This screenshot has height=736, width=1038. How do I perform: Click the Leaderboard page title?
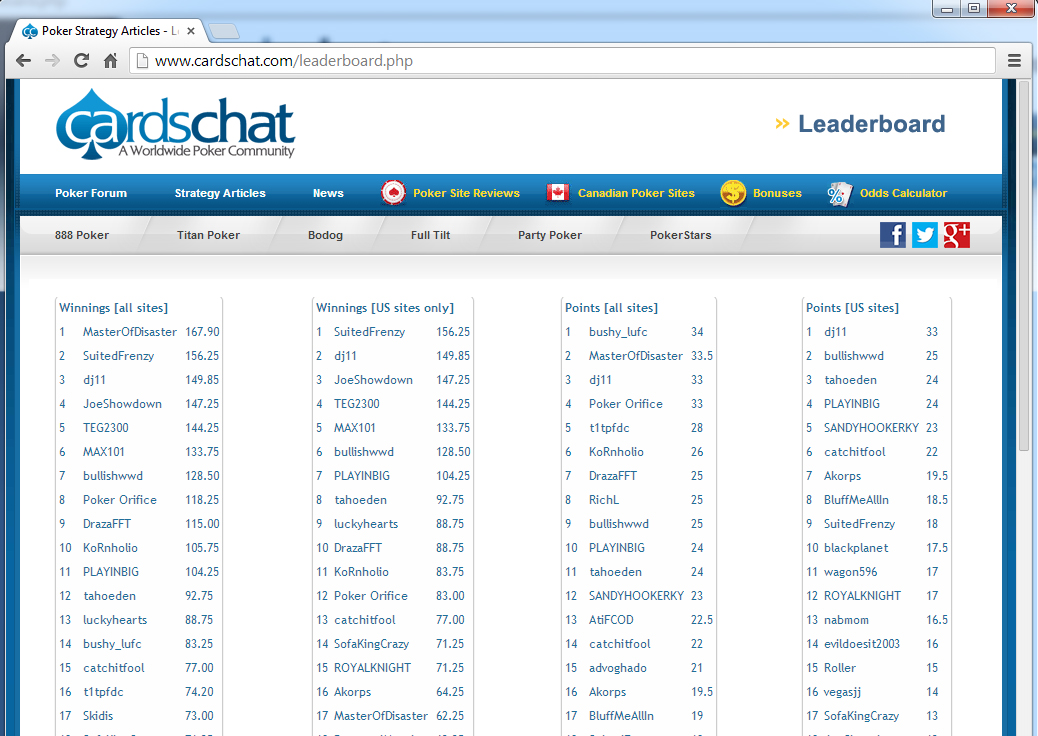coord(872,124)
